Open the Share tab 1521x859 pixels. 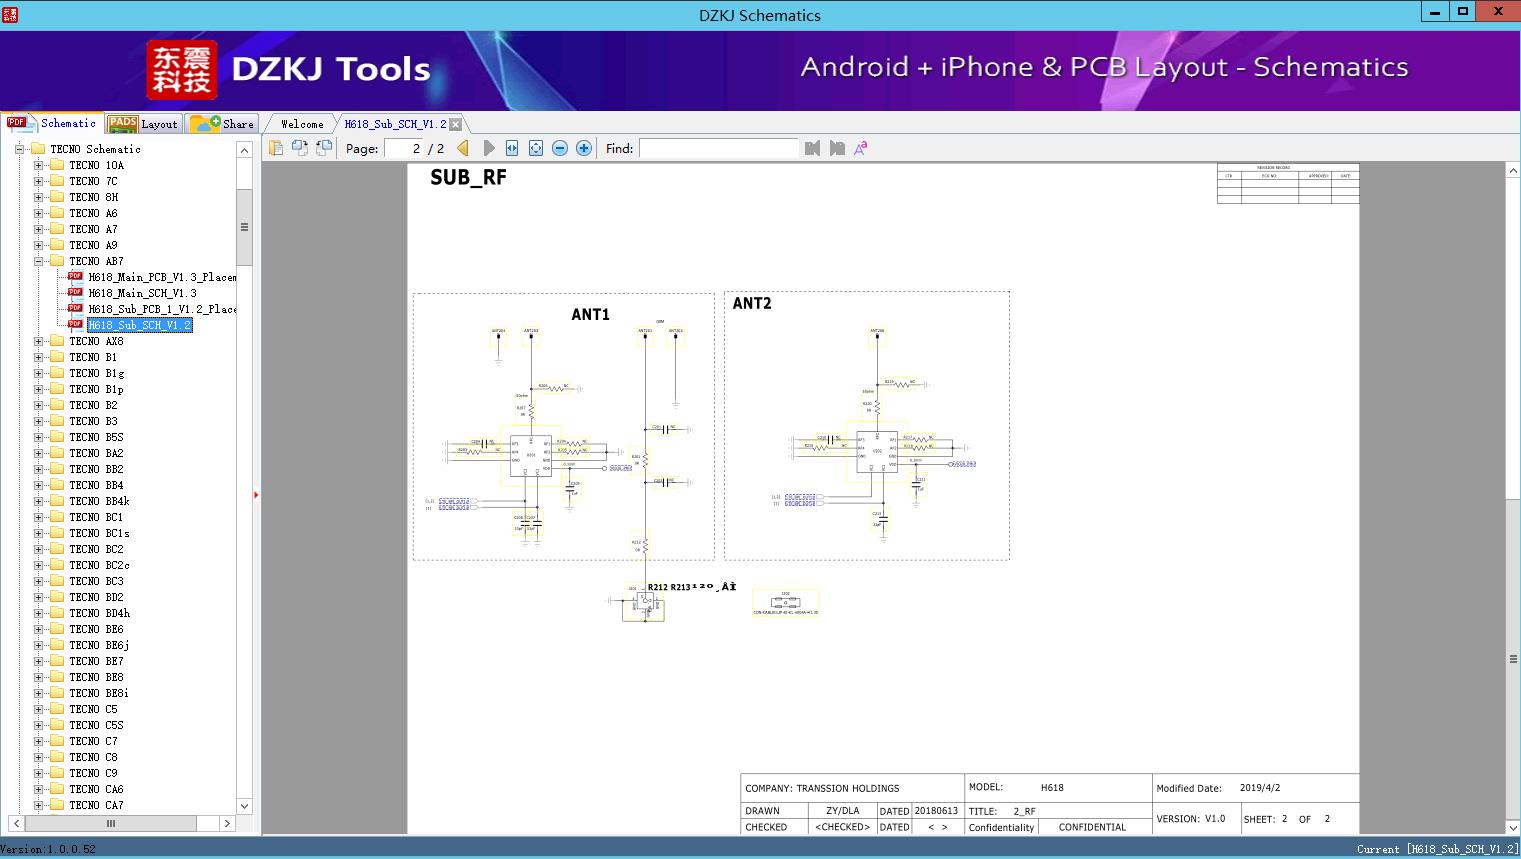222,124
